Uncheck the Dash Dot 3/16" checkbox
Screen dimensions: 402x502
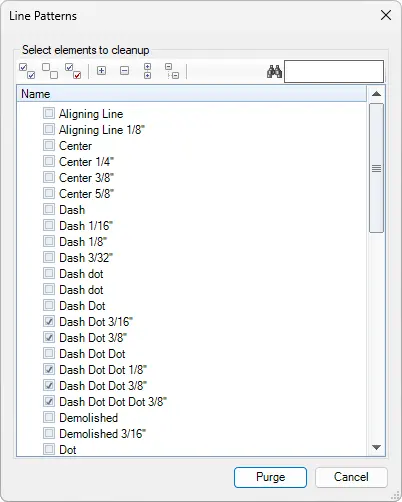tap(49, 321)
